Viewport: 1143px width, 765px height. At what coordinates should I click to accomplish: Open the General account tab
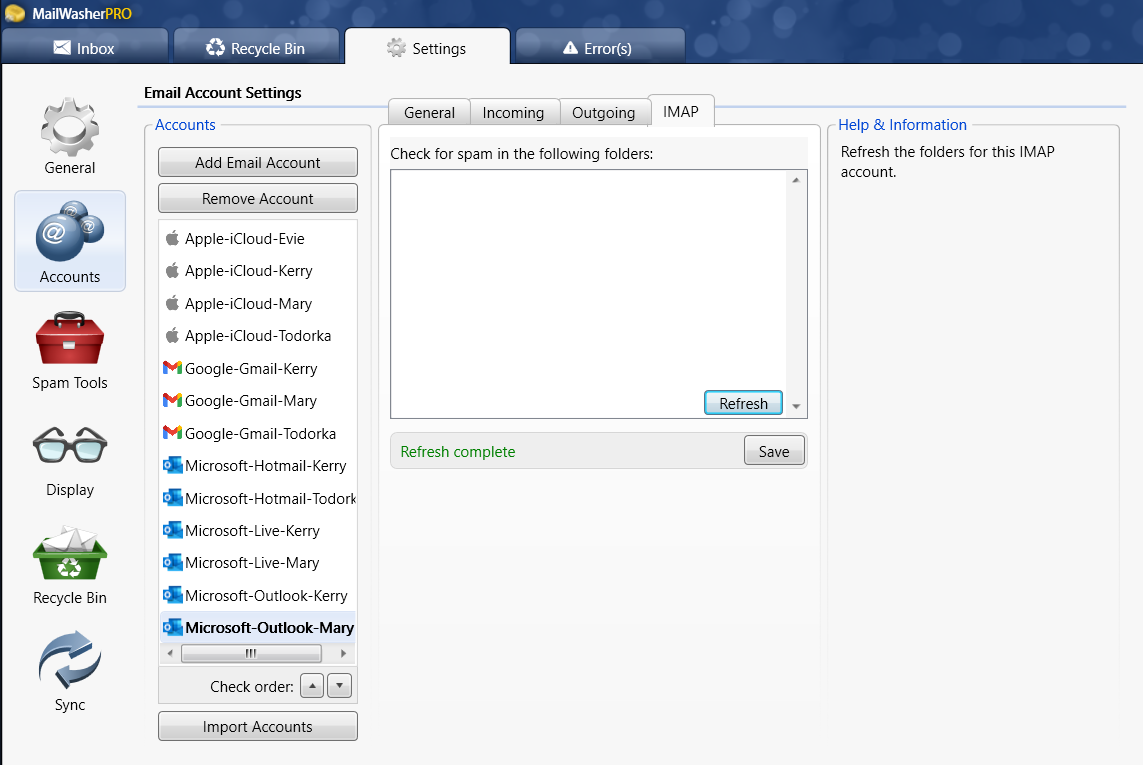pos(429,112)
